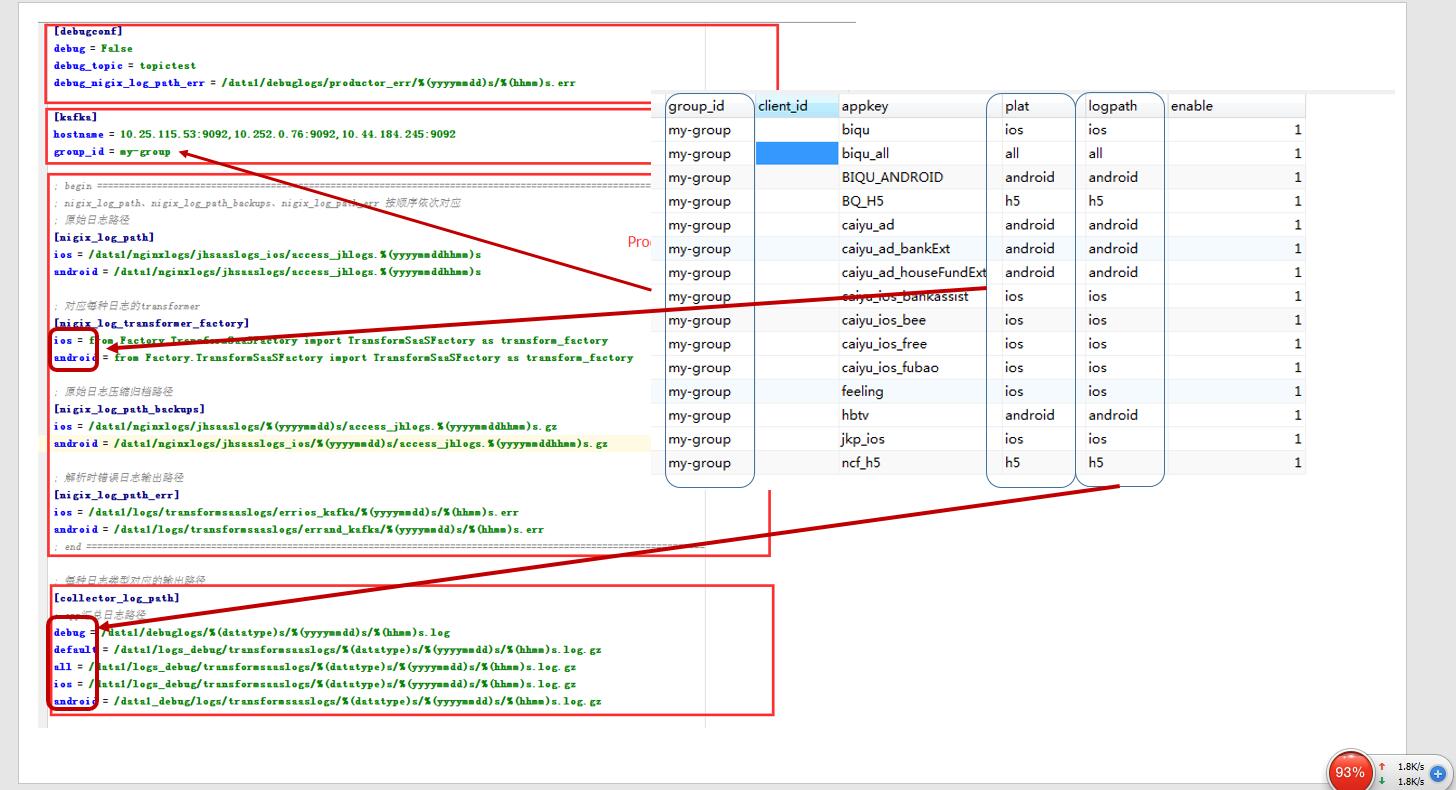Select the caiyu_ios_fubao appkey cell
The image size is (1456, 790).
pos(890,368)
